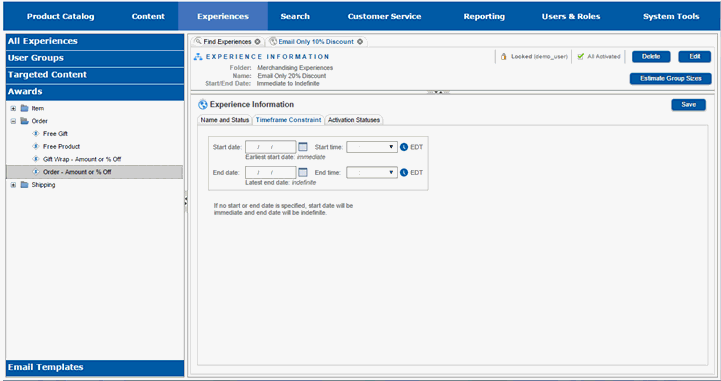
Task: Switch to Email Only 10% Discount tab
Action: click(316, 42)
